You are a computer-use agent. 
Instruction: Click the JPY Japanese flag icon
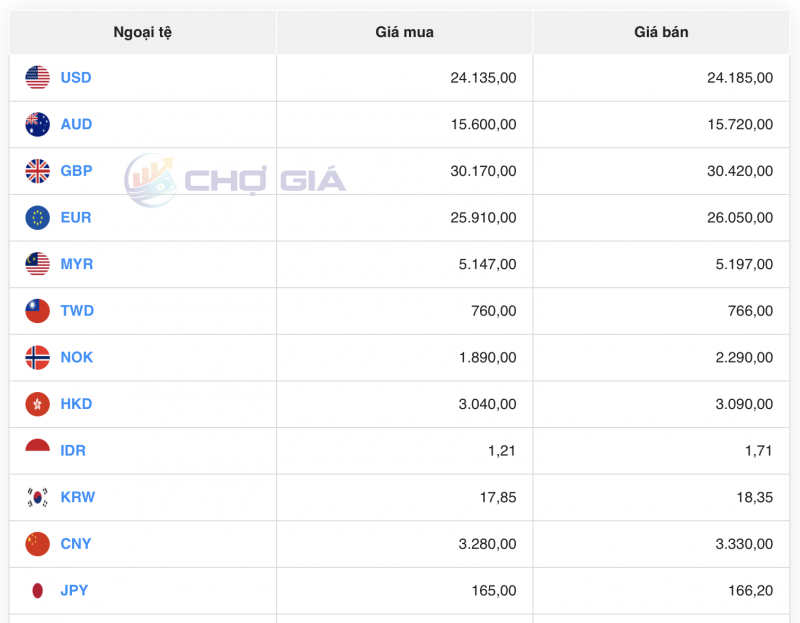pos(37,590)
